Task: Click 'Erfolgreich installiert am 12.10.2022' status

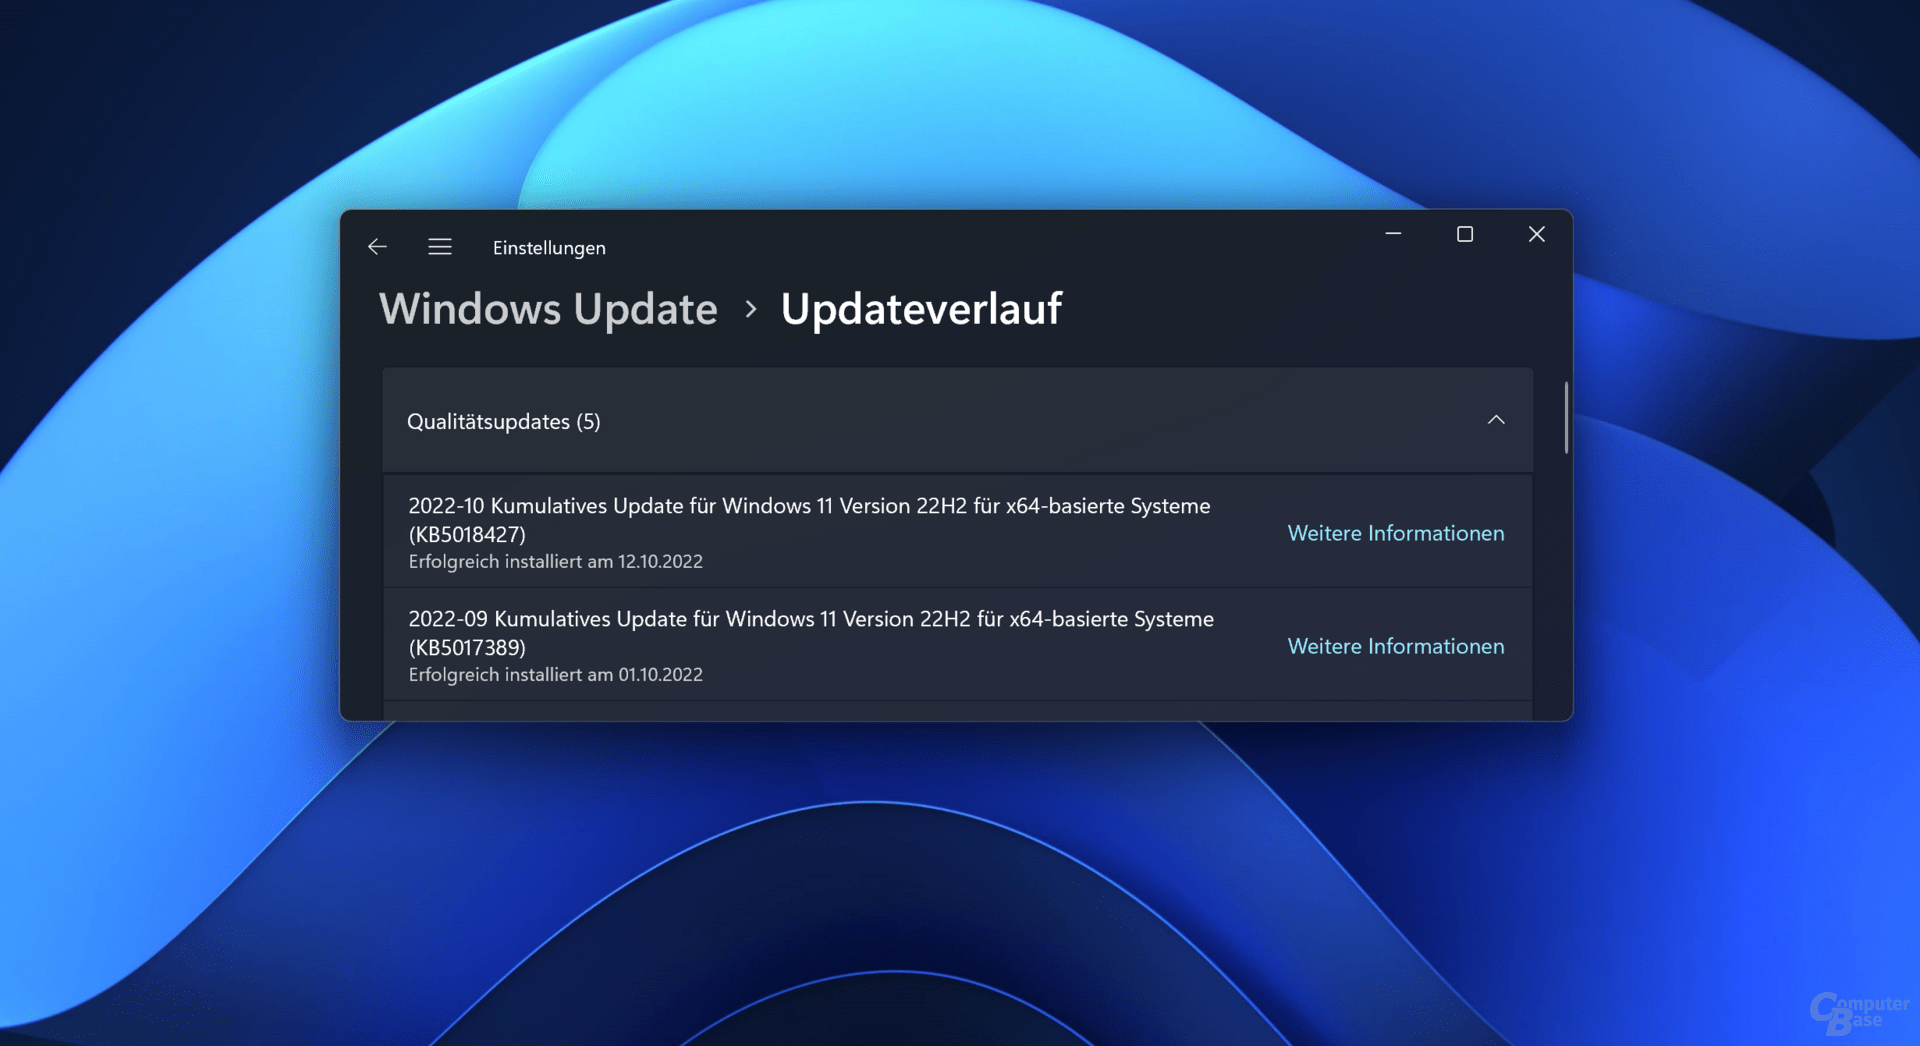Action: point(556,562)
